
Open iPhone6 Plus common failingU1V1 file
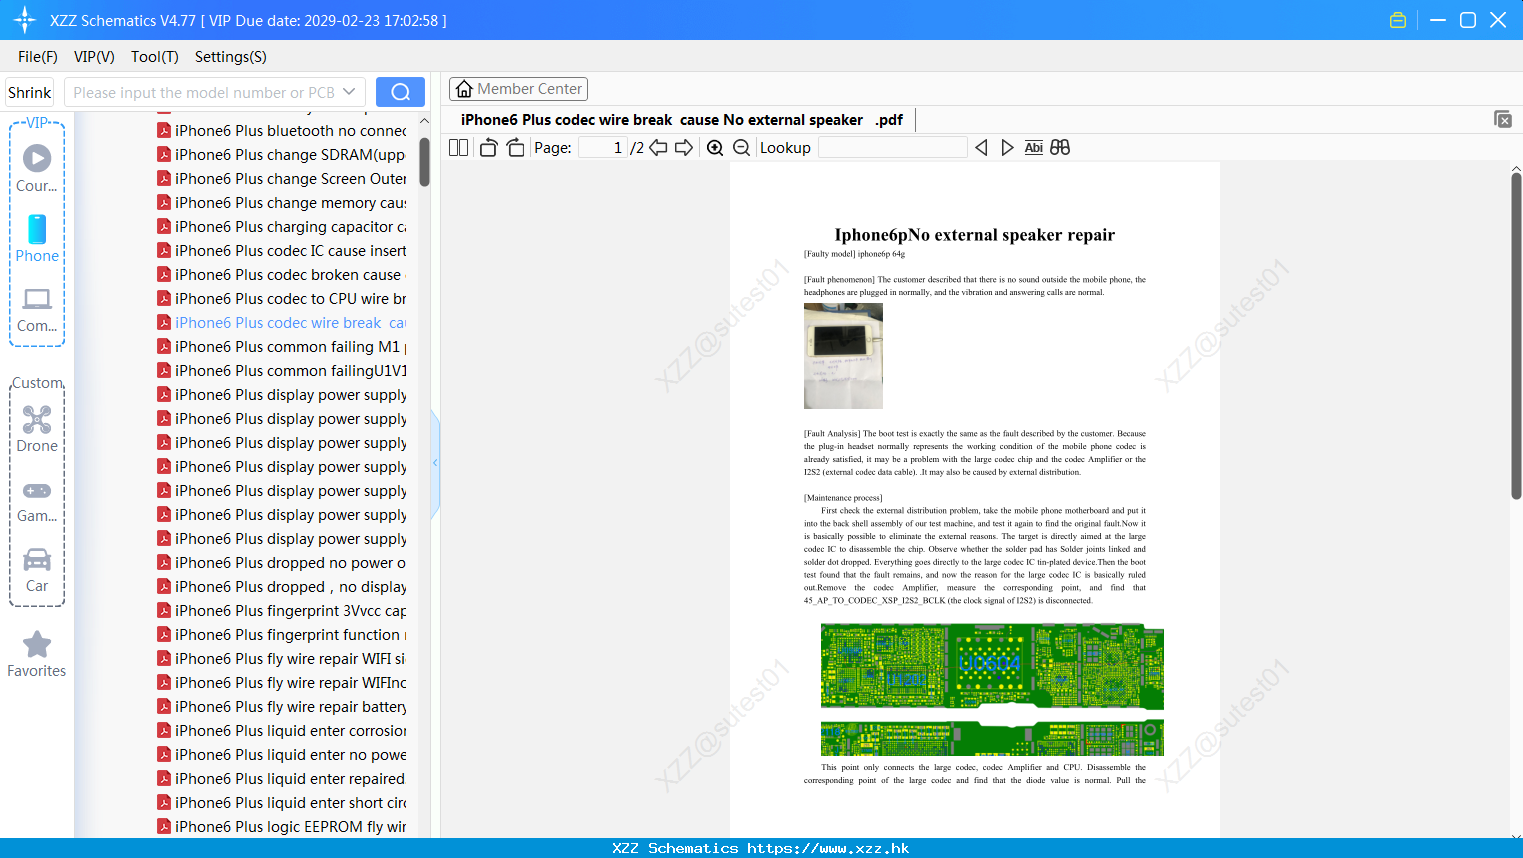pos(282,371)
